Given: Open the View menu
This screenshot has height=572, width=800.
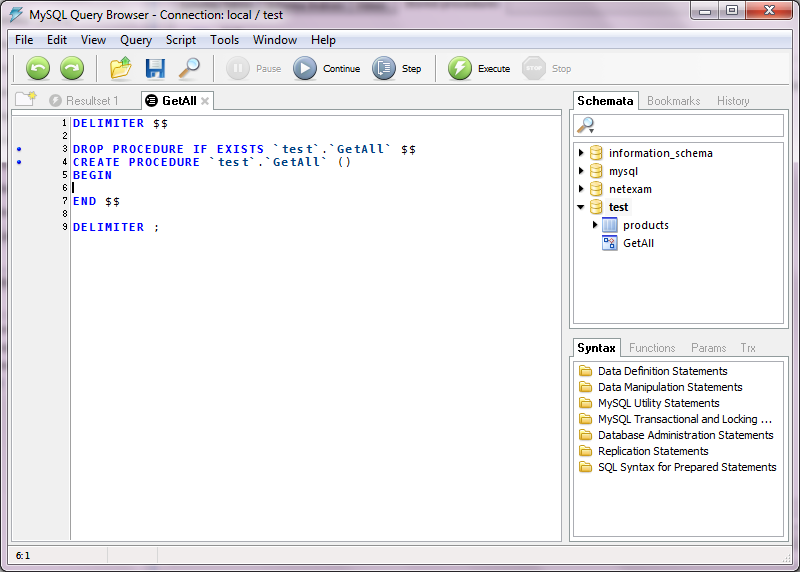Looking at the screenshot, I should click(93, 40).
